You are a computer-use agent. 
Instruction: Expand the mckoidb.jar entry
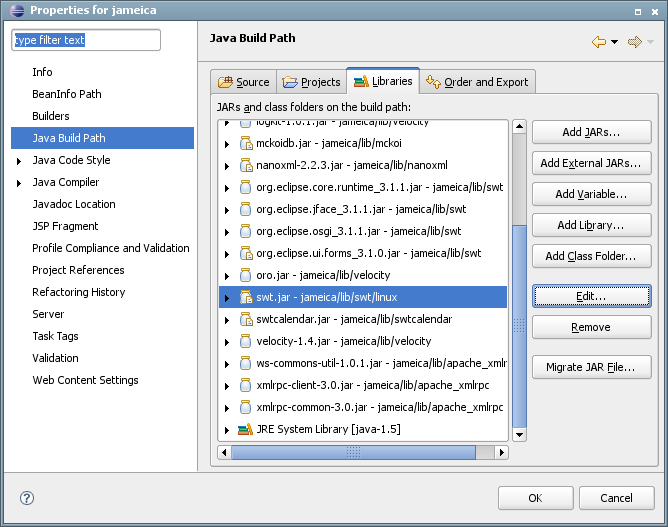click(x=227, y=144)
